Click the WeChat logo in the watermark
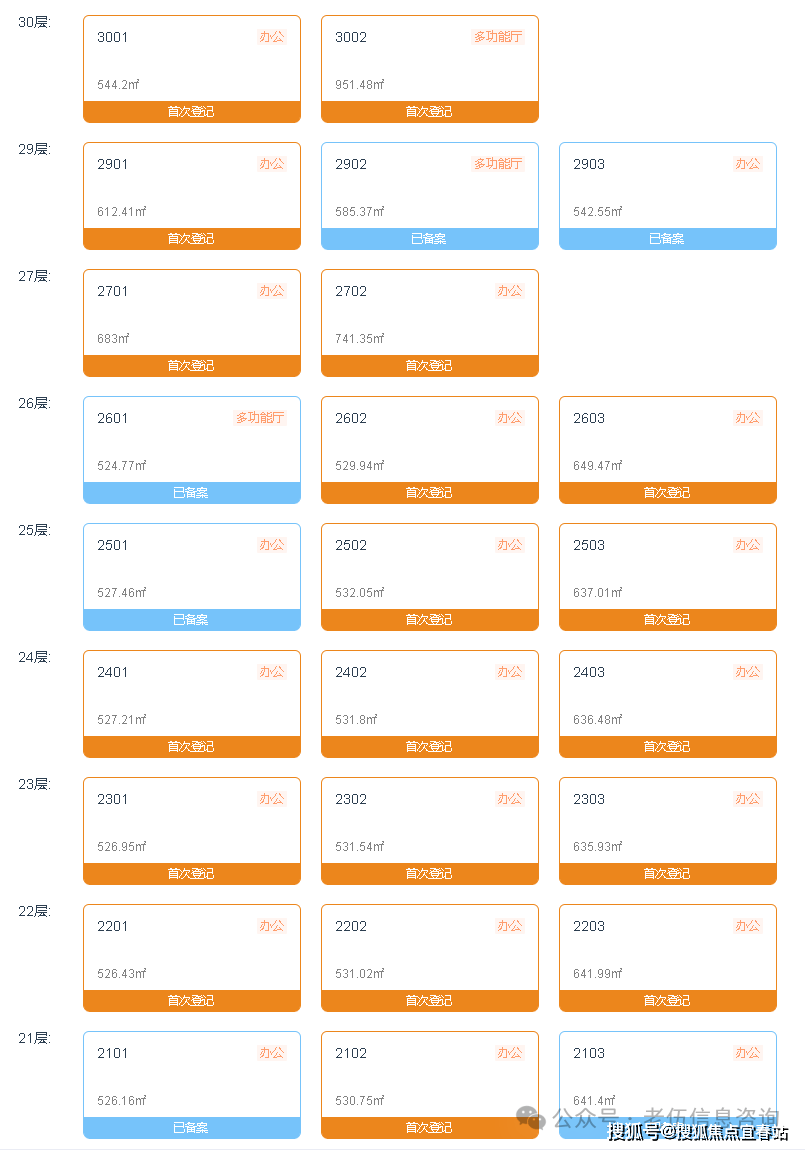The image size is (805, 1150). [x=531, y=1116]
